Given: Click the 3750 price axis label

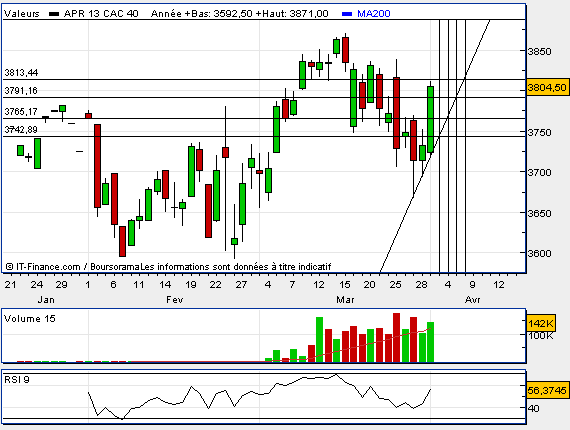Looking at the screenshot, I should tap(539, 133).
